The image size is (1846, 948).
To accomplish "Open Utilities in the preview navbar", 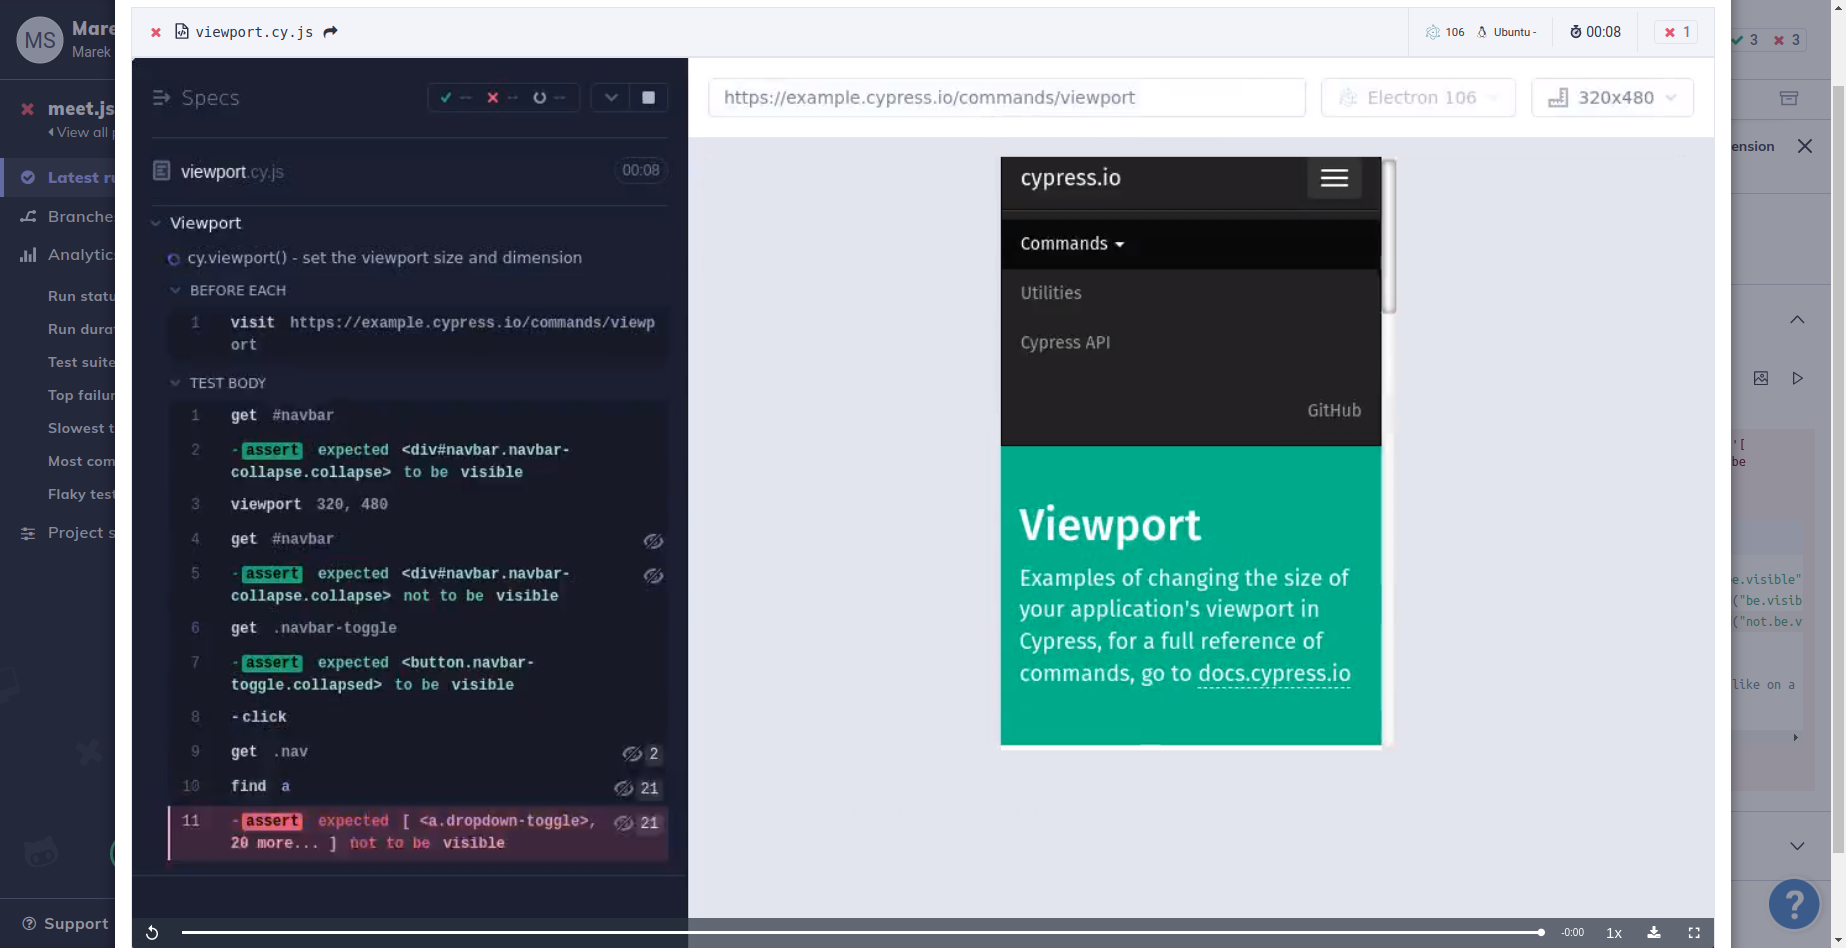I will (x=1051, y=293).
